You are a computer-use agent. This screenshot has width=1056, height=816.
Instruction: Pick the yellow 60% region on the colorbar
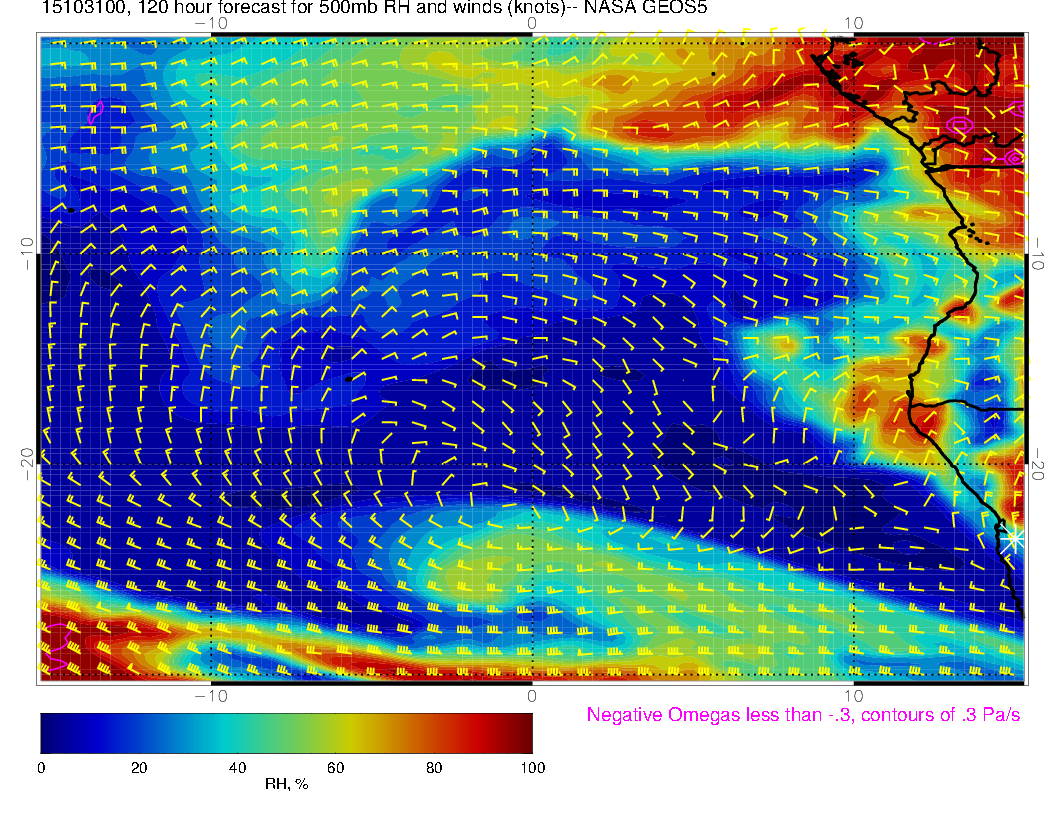[335, 732]
